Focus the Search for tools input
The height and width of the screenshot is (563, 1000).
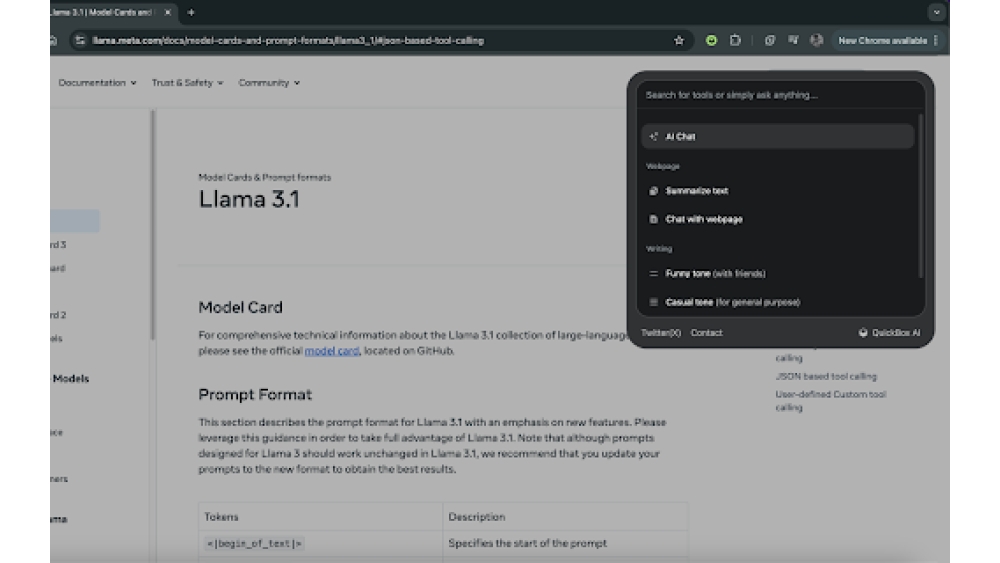coord(781,95)
